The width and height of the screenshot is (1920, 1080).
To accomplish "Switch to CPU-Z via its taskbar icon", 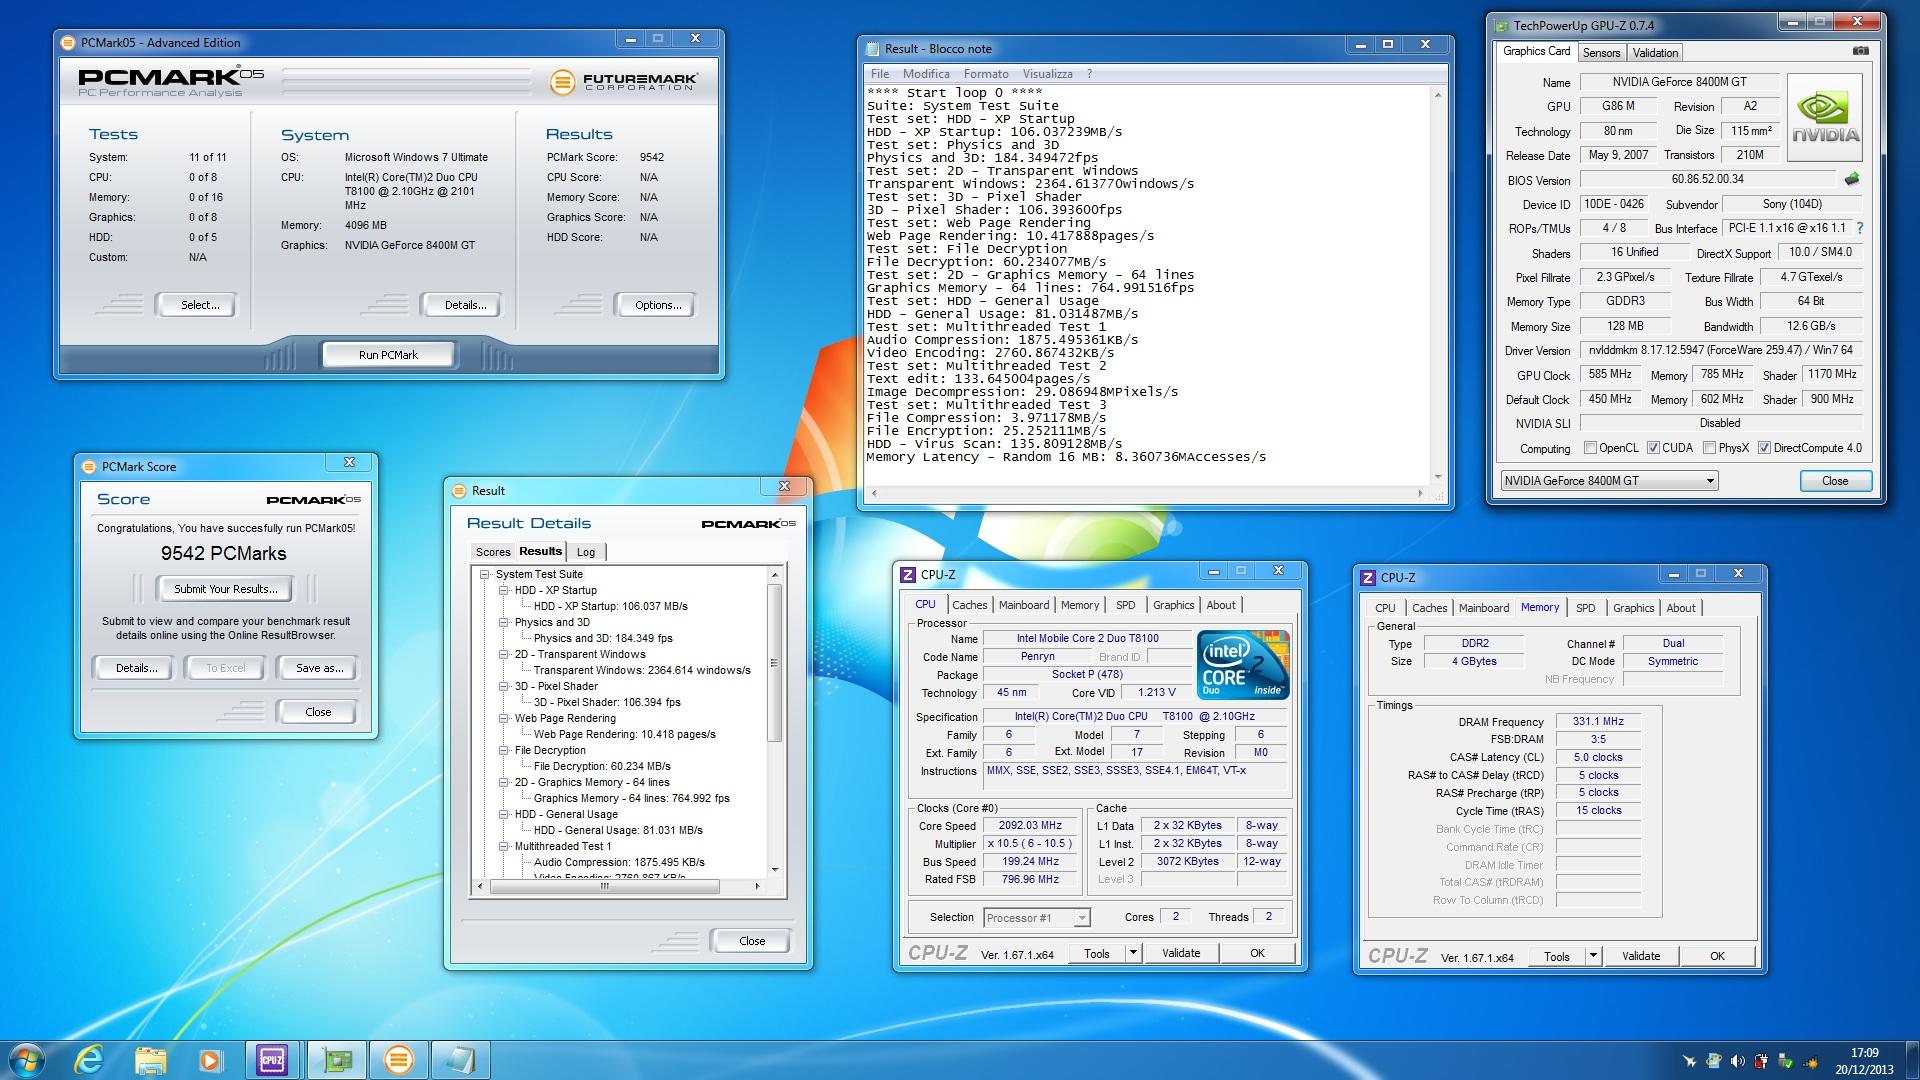I will pyautogui.click(x=271, y=1060).
